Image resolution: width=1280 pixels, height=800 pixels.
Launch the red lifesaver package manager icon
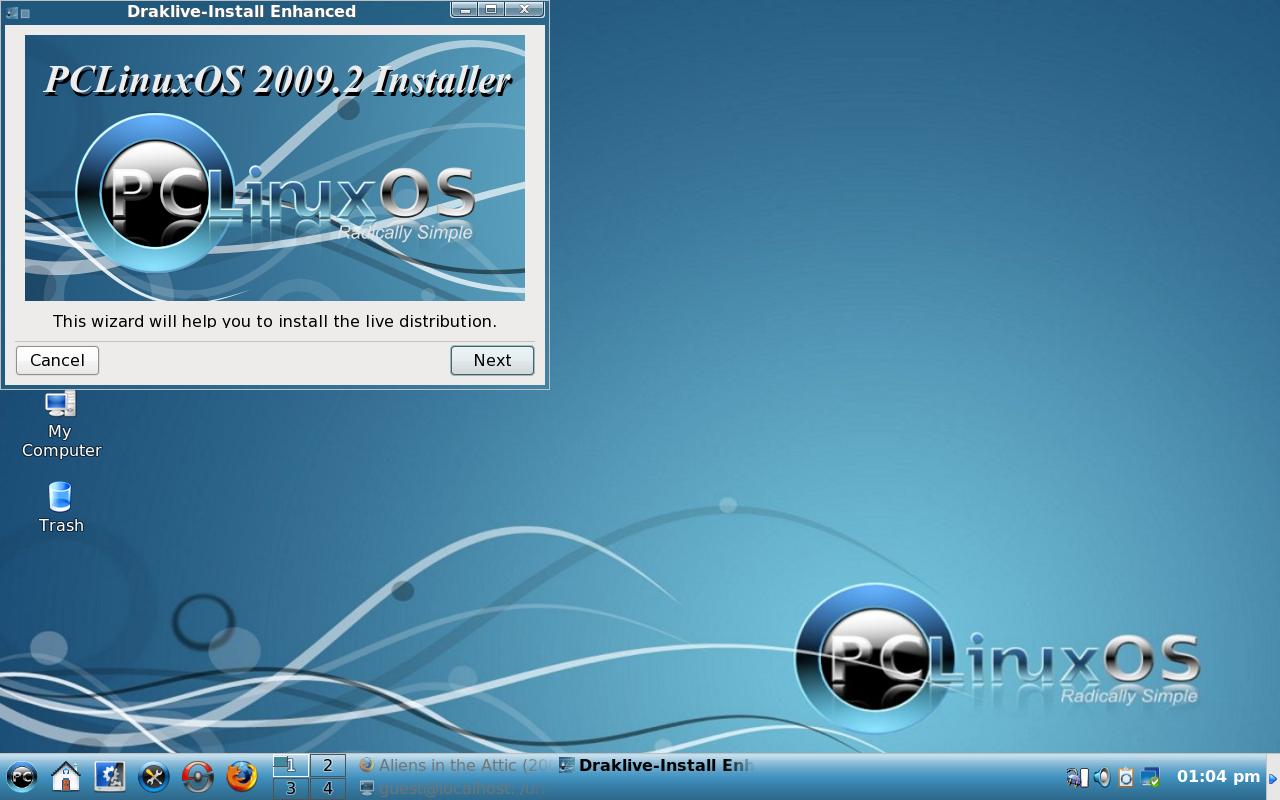pyautogui.click(x=198, y=776)
